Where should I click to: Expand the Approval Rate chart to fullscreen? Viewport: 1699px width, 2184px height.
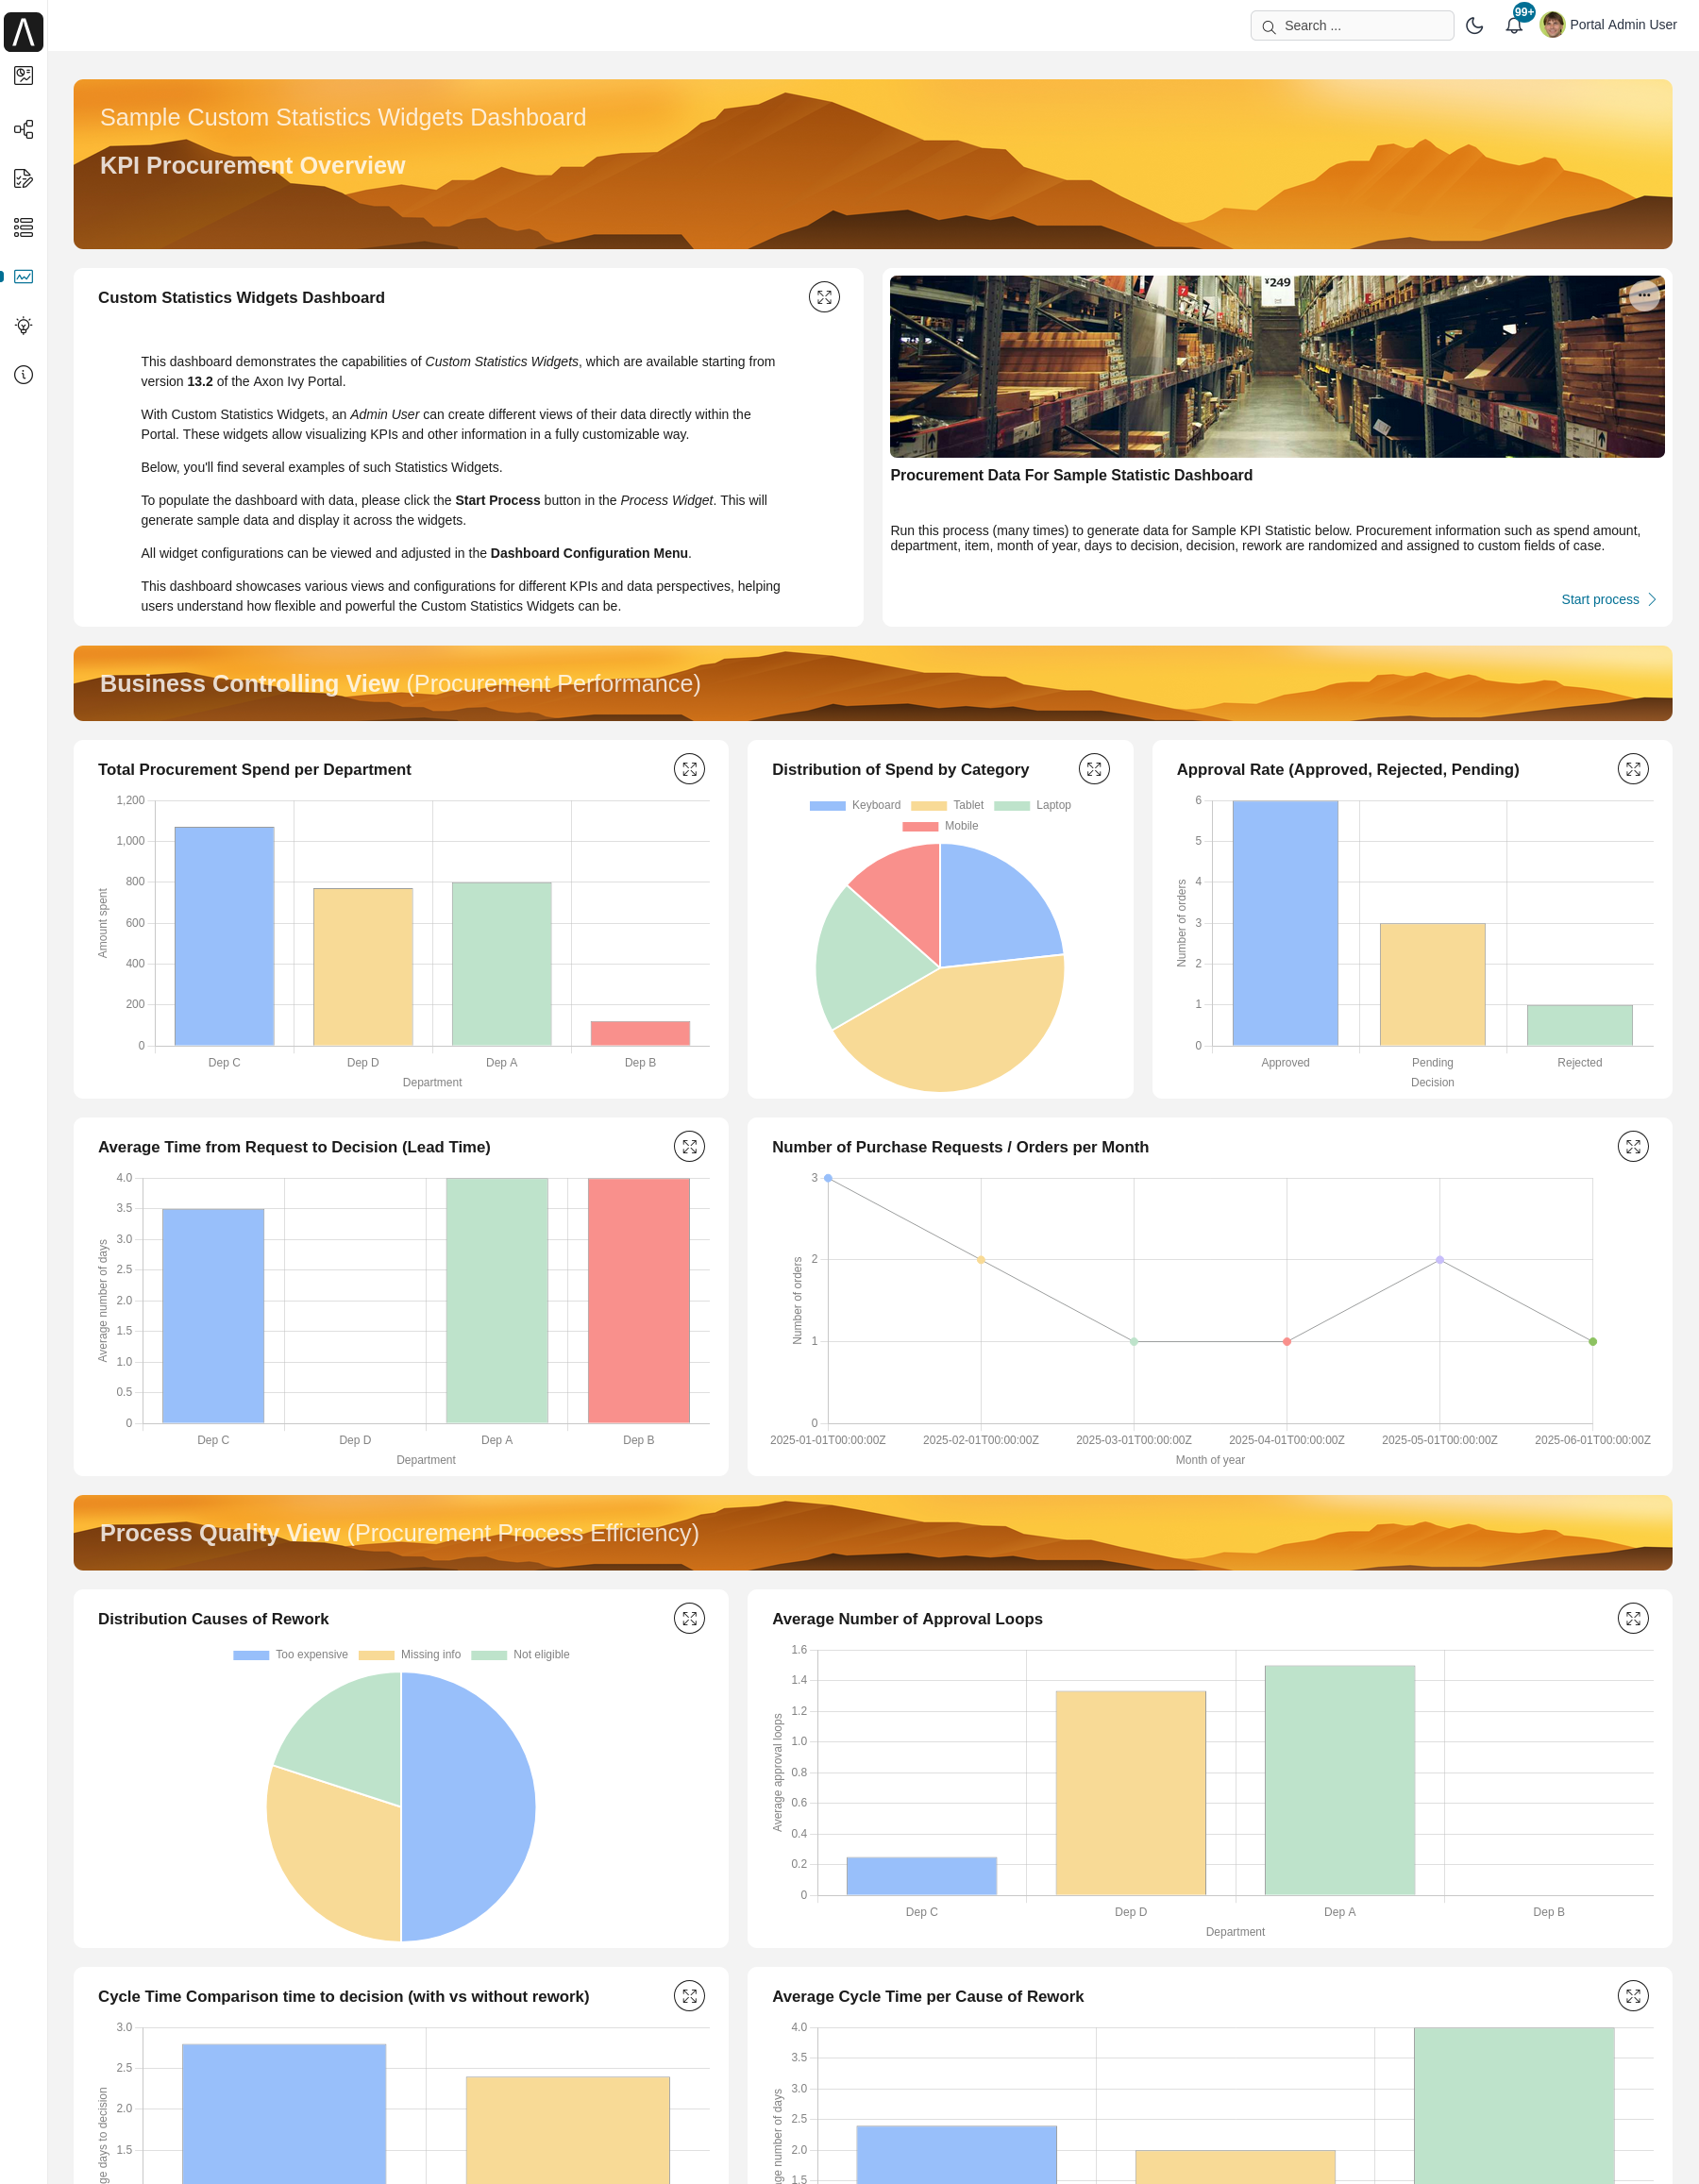1633,768
